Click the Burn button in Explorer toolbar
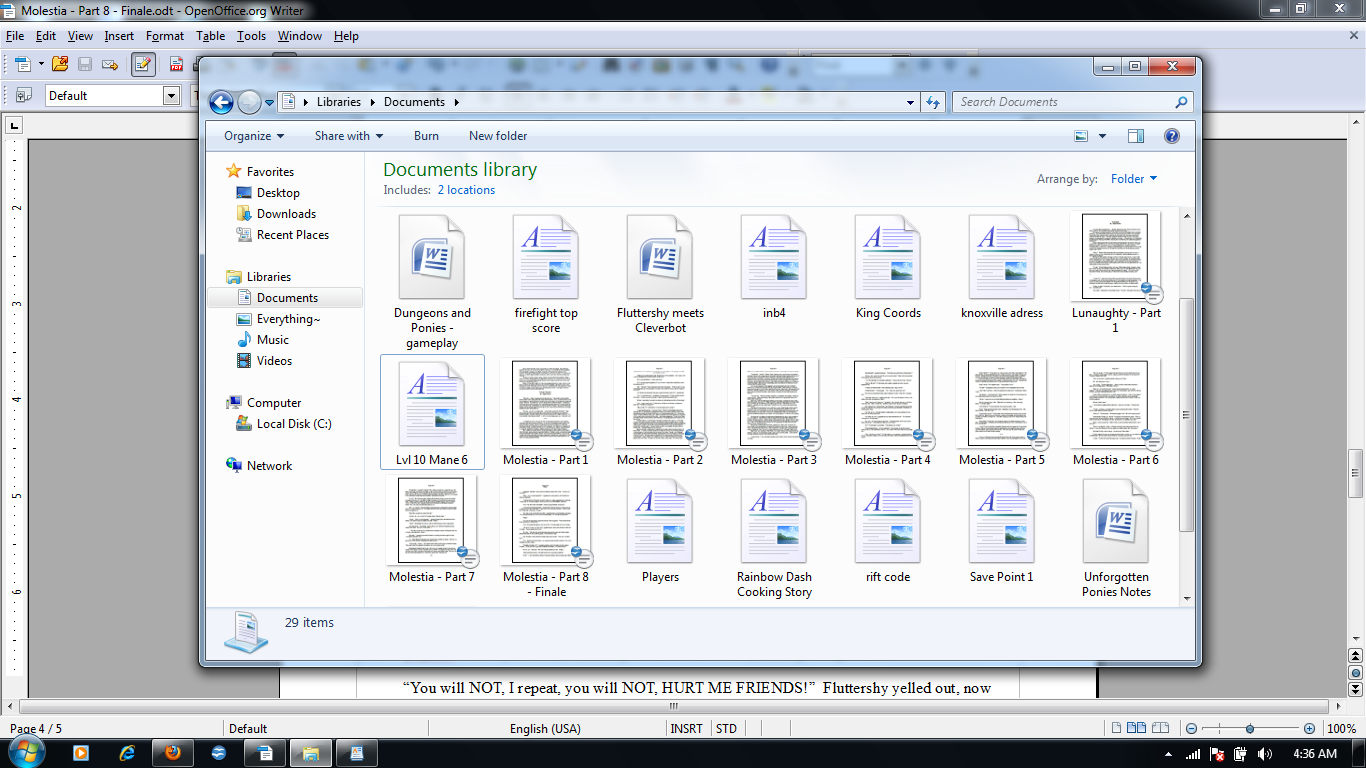1366x768 pixels. [x=426, y=136]
